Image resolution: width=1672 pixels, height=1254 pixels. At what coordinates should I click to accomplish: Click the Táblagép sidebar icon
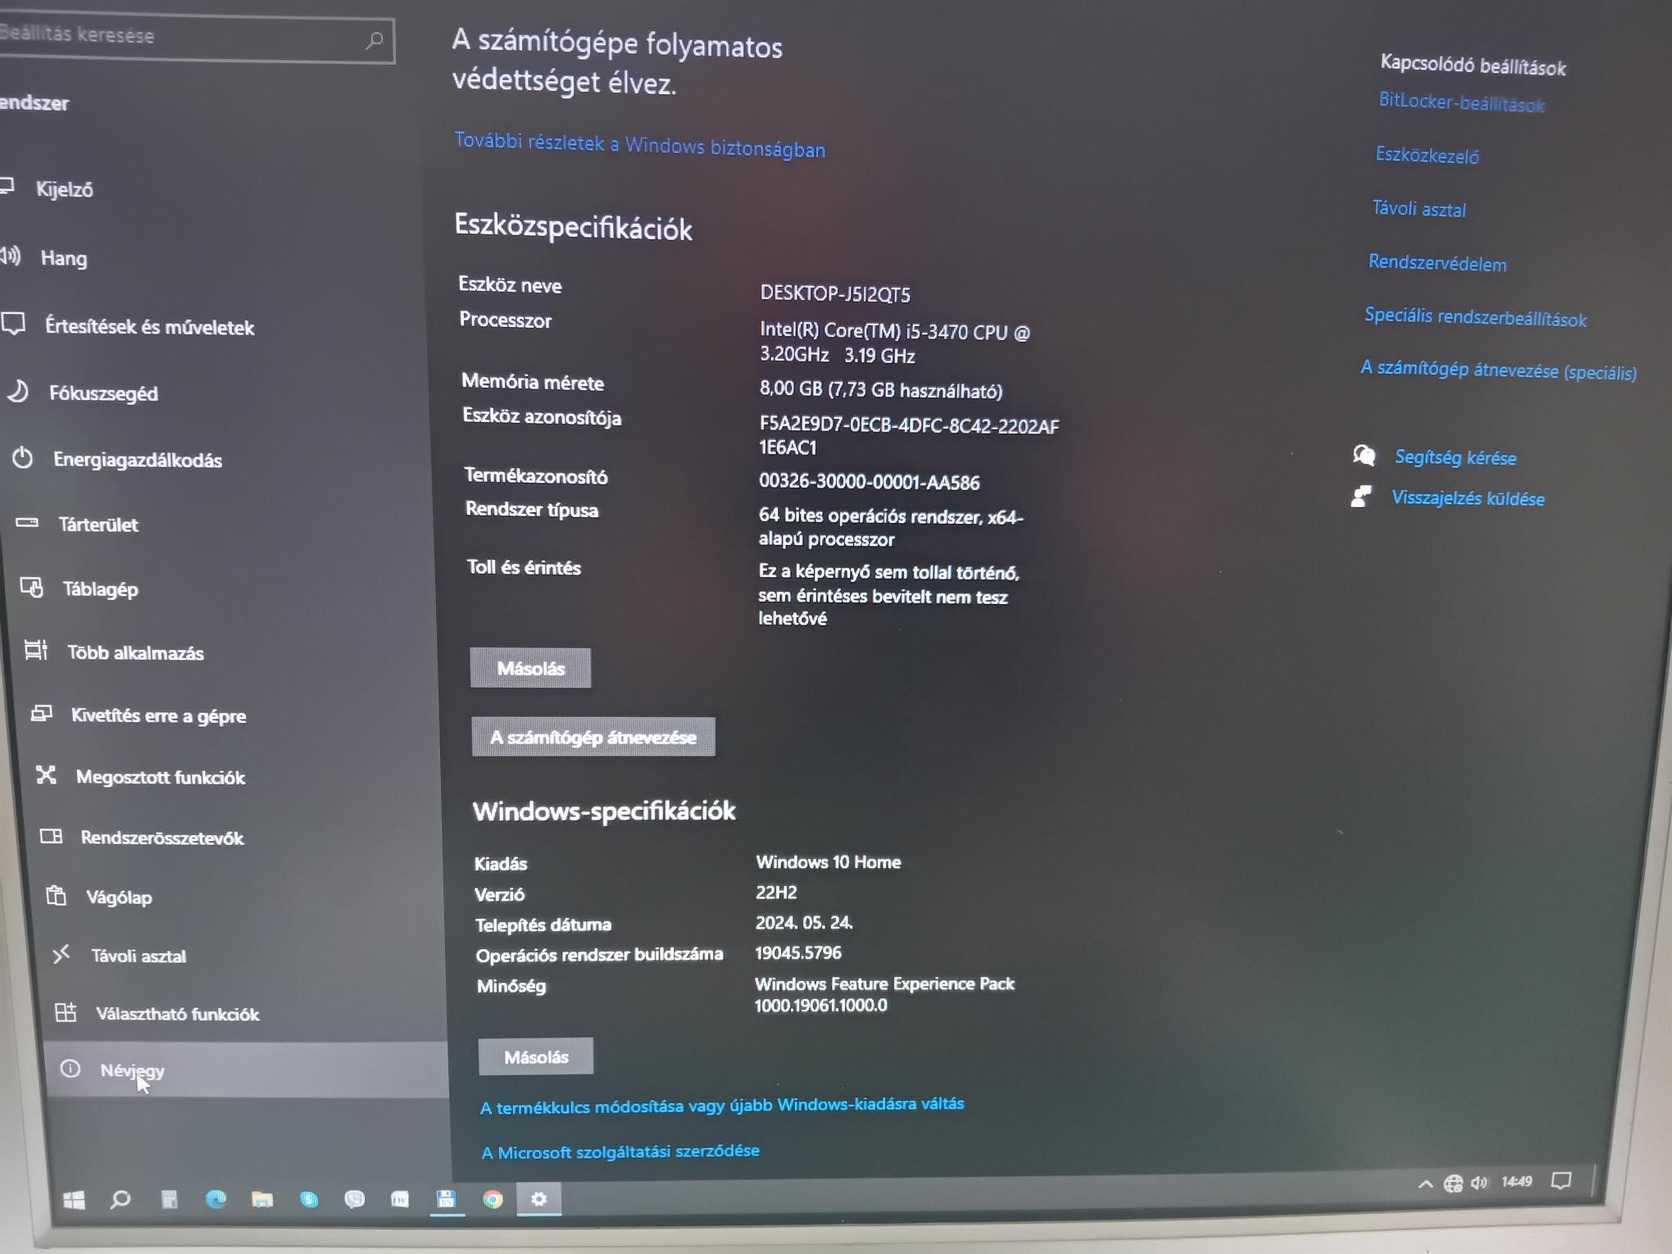coord(32,588)
